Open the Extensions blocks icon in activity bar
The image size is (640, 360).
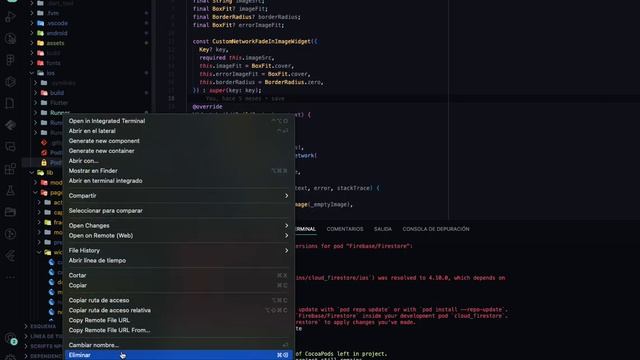tap(11, 168)
